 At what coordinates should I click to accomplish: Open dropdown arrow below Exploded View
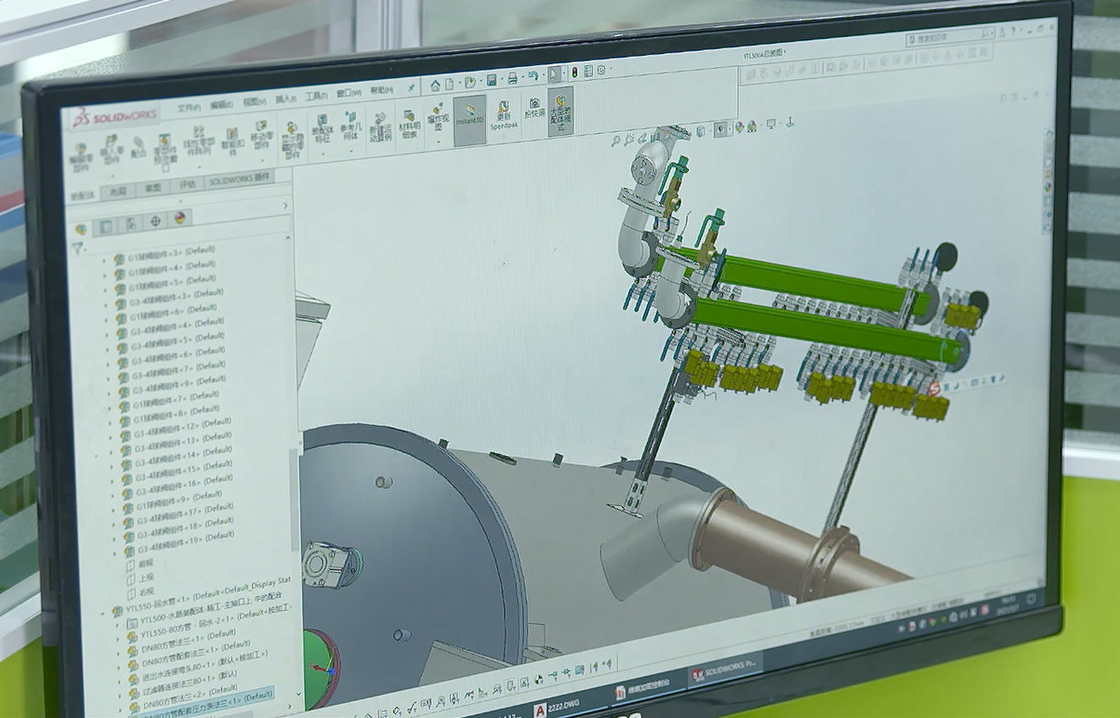click(439, 141)
